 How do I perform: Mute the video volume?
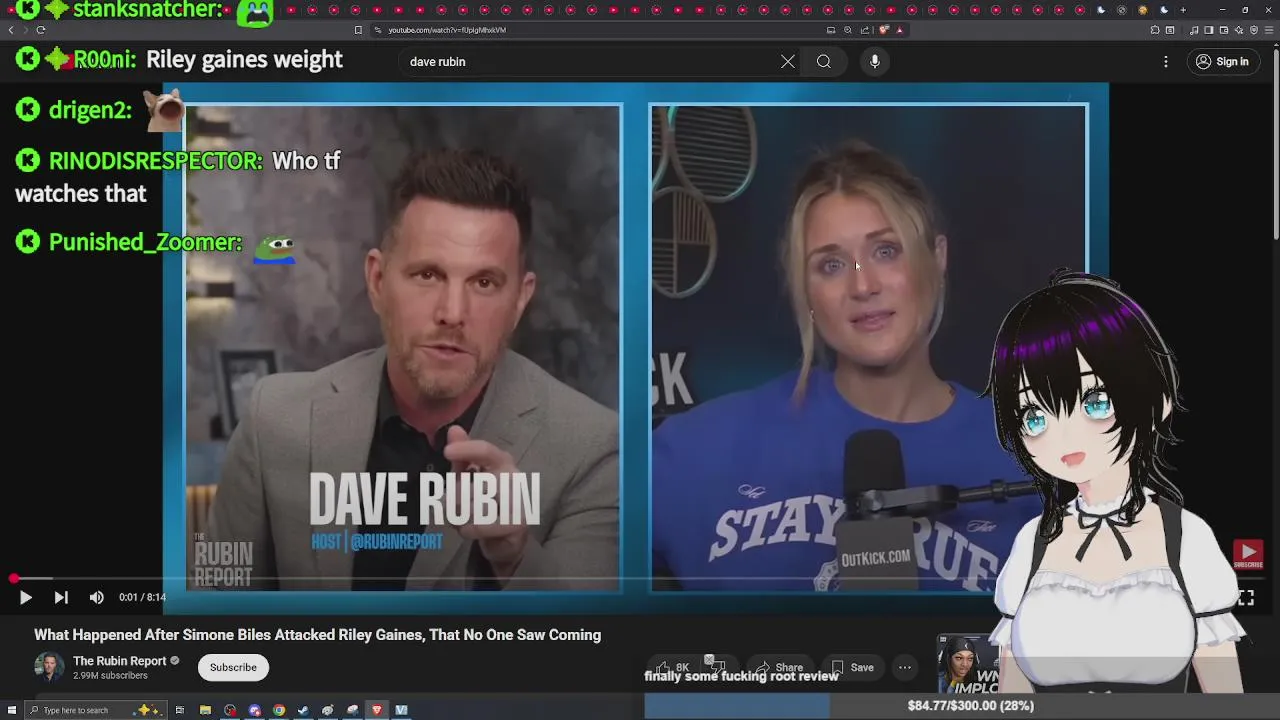click(x=96, y=597)
